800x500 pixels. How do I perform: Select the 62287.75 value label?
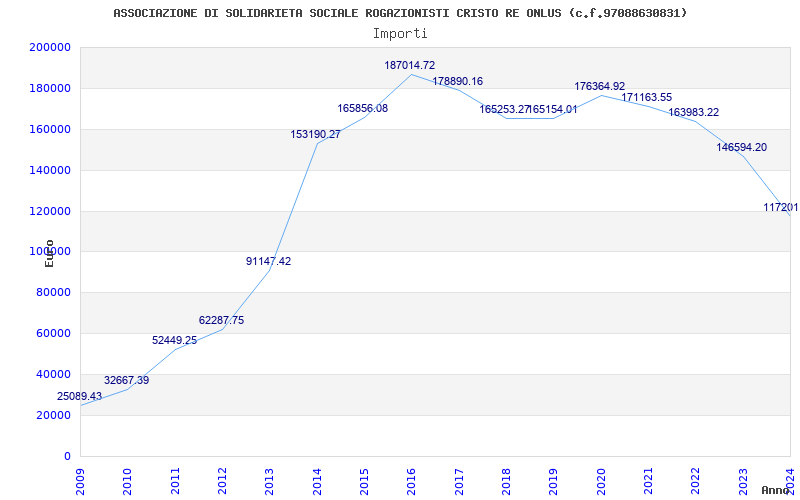pyautogui.click(x=221, y=320)
